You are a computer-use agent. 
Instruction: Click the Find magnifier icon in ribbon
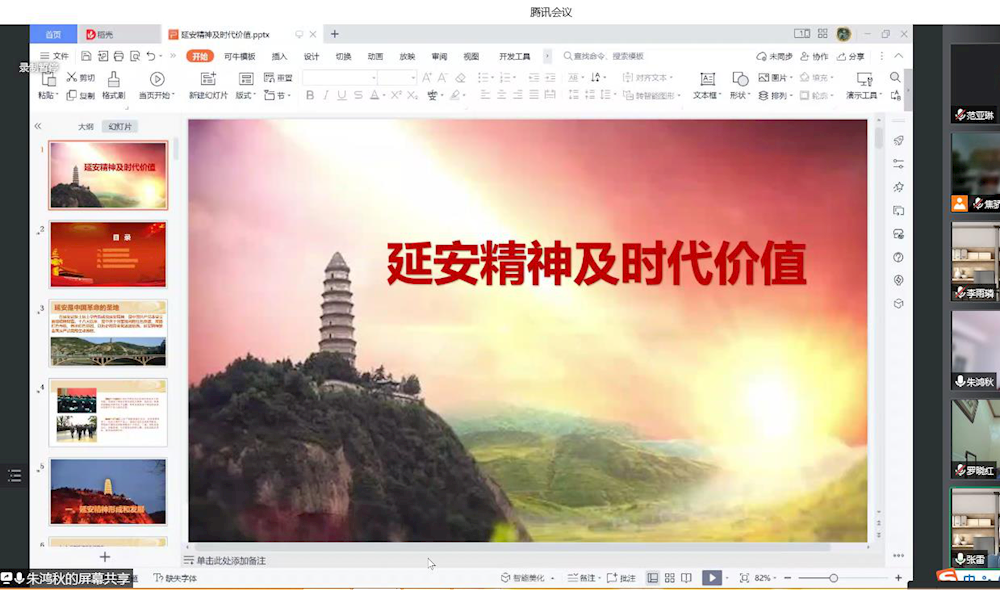pos(895,77)
